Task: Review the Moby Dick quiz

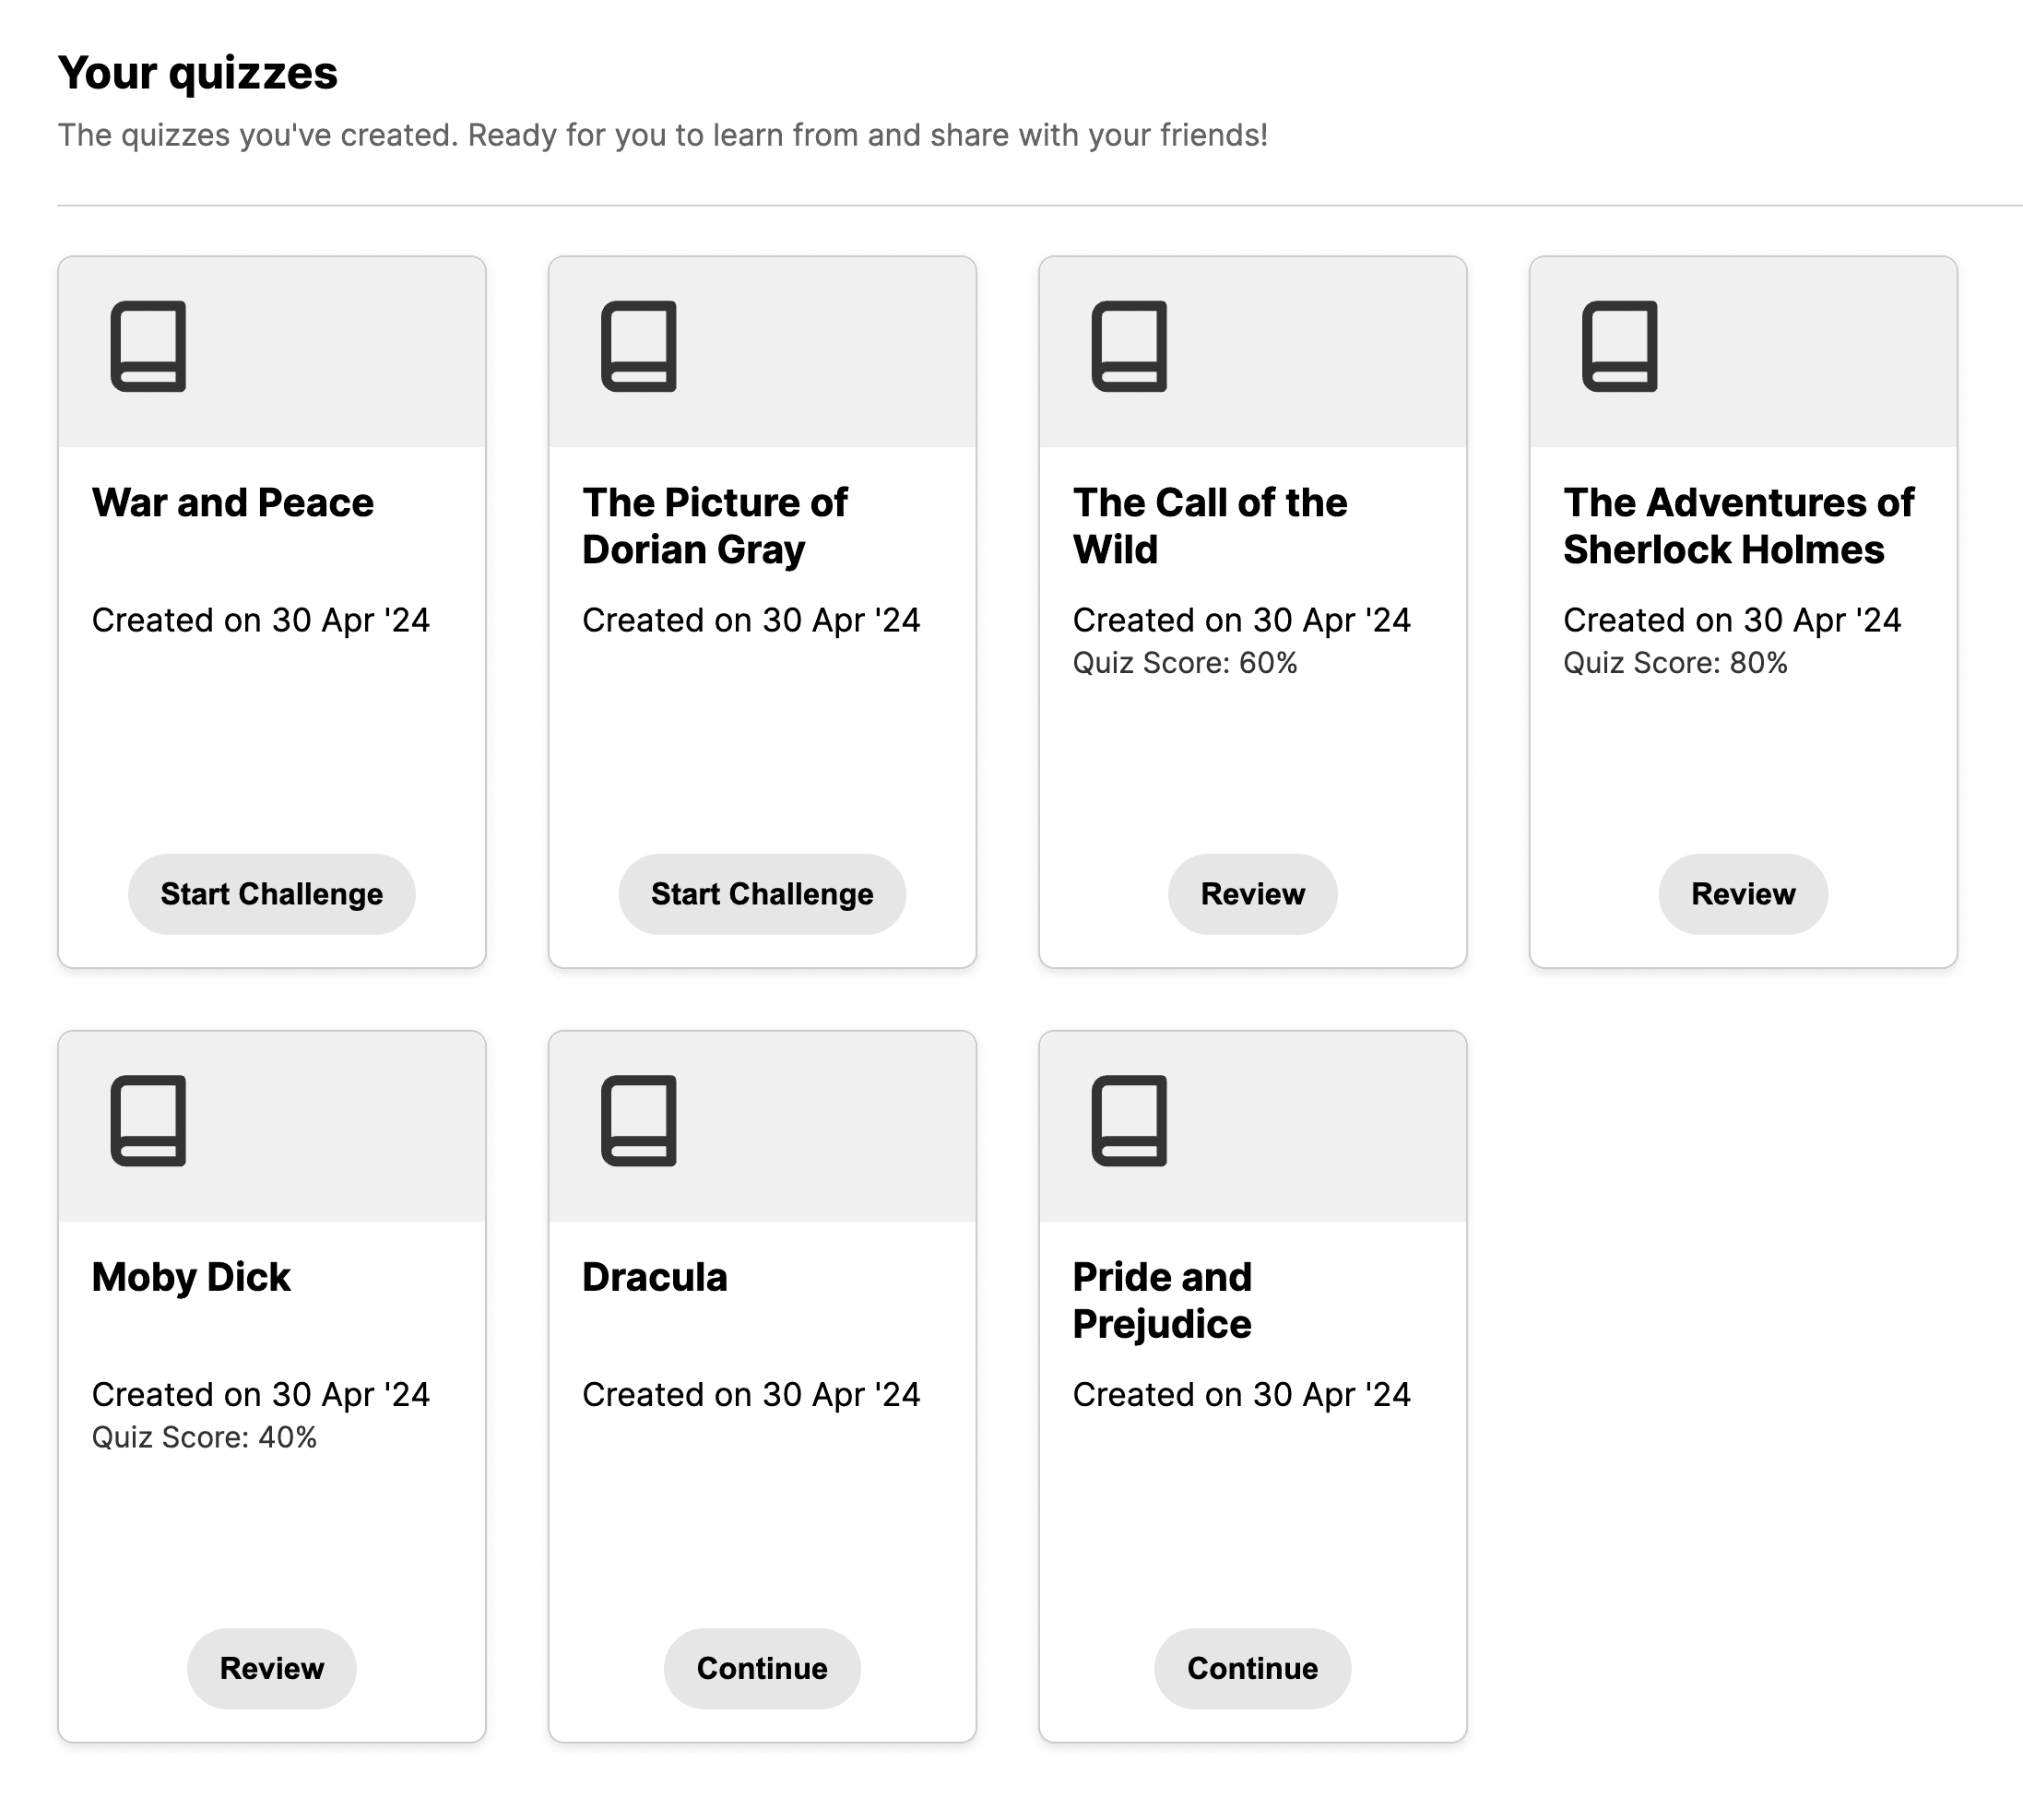Action: tap(271, 1668)
